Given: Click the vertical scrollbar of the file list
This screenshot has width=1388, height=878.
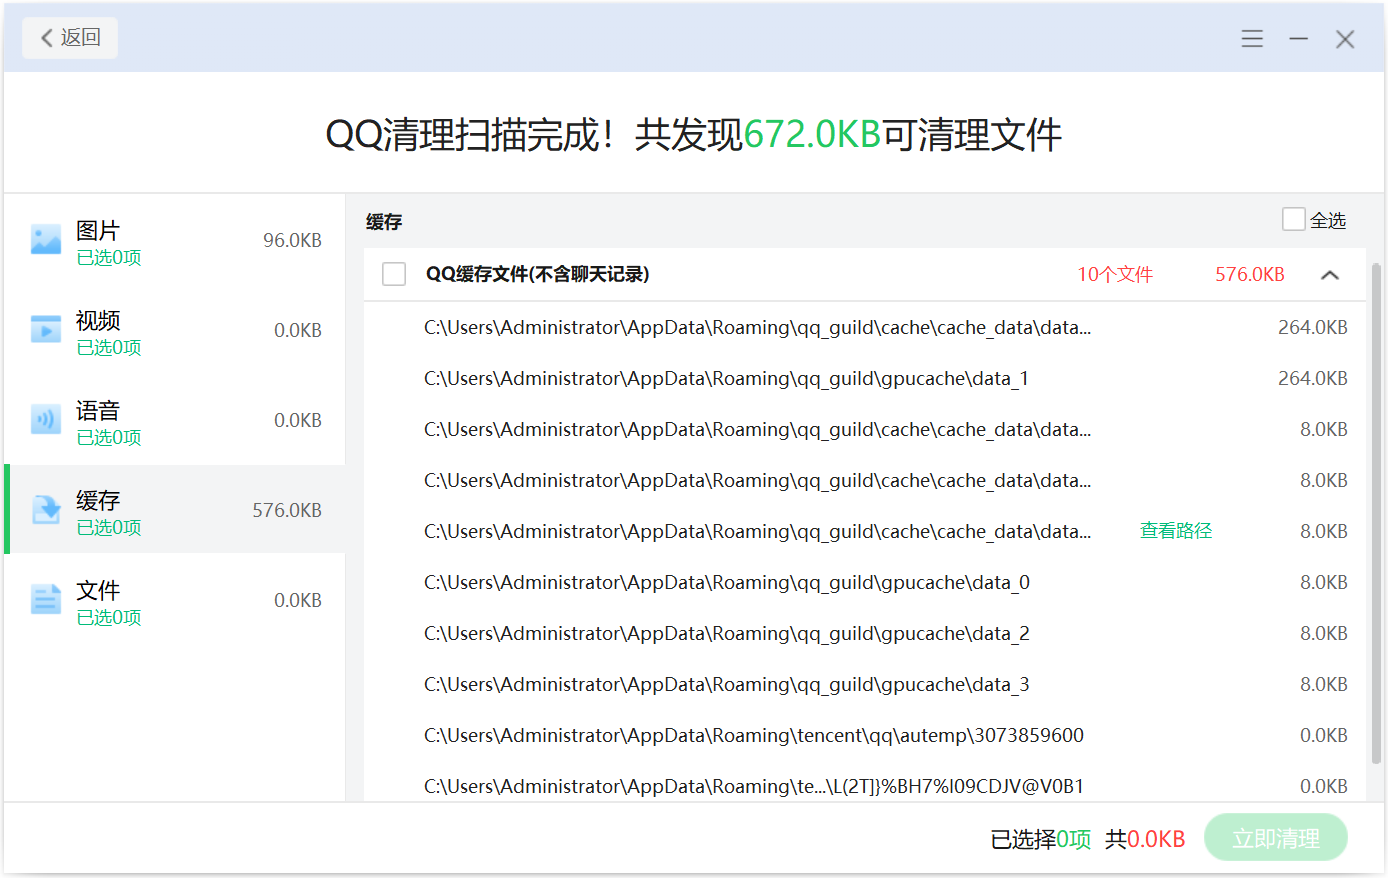Looking at the screenshot, I should click(x=1376, y=514).
